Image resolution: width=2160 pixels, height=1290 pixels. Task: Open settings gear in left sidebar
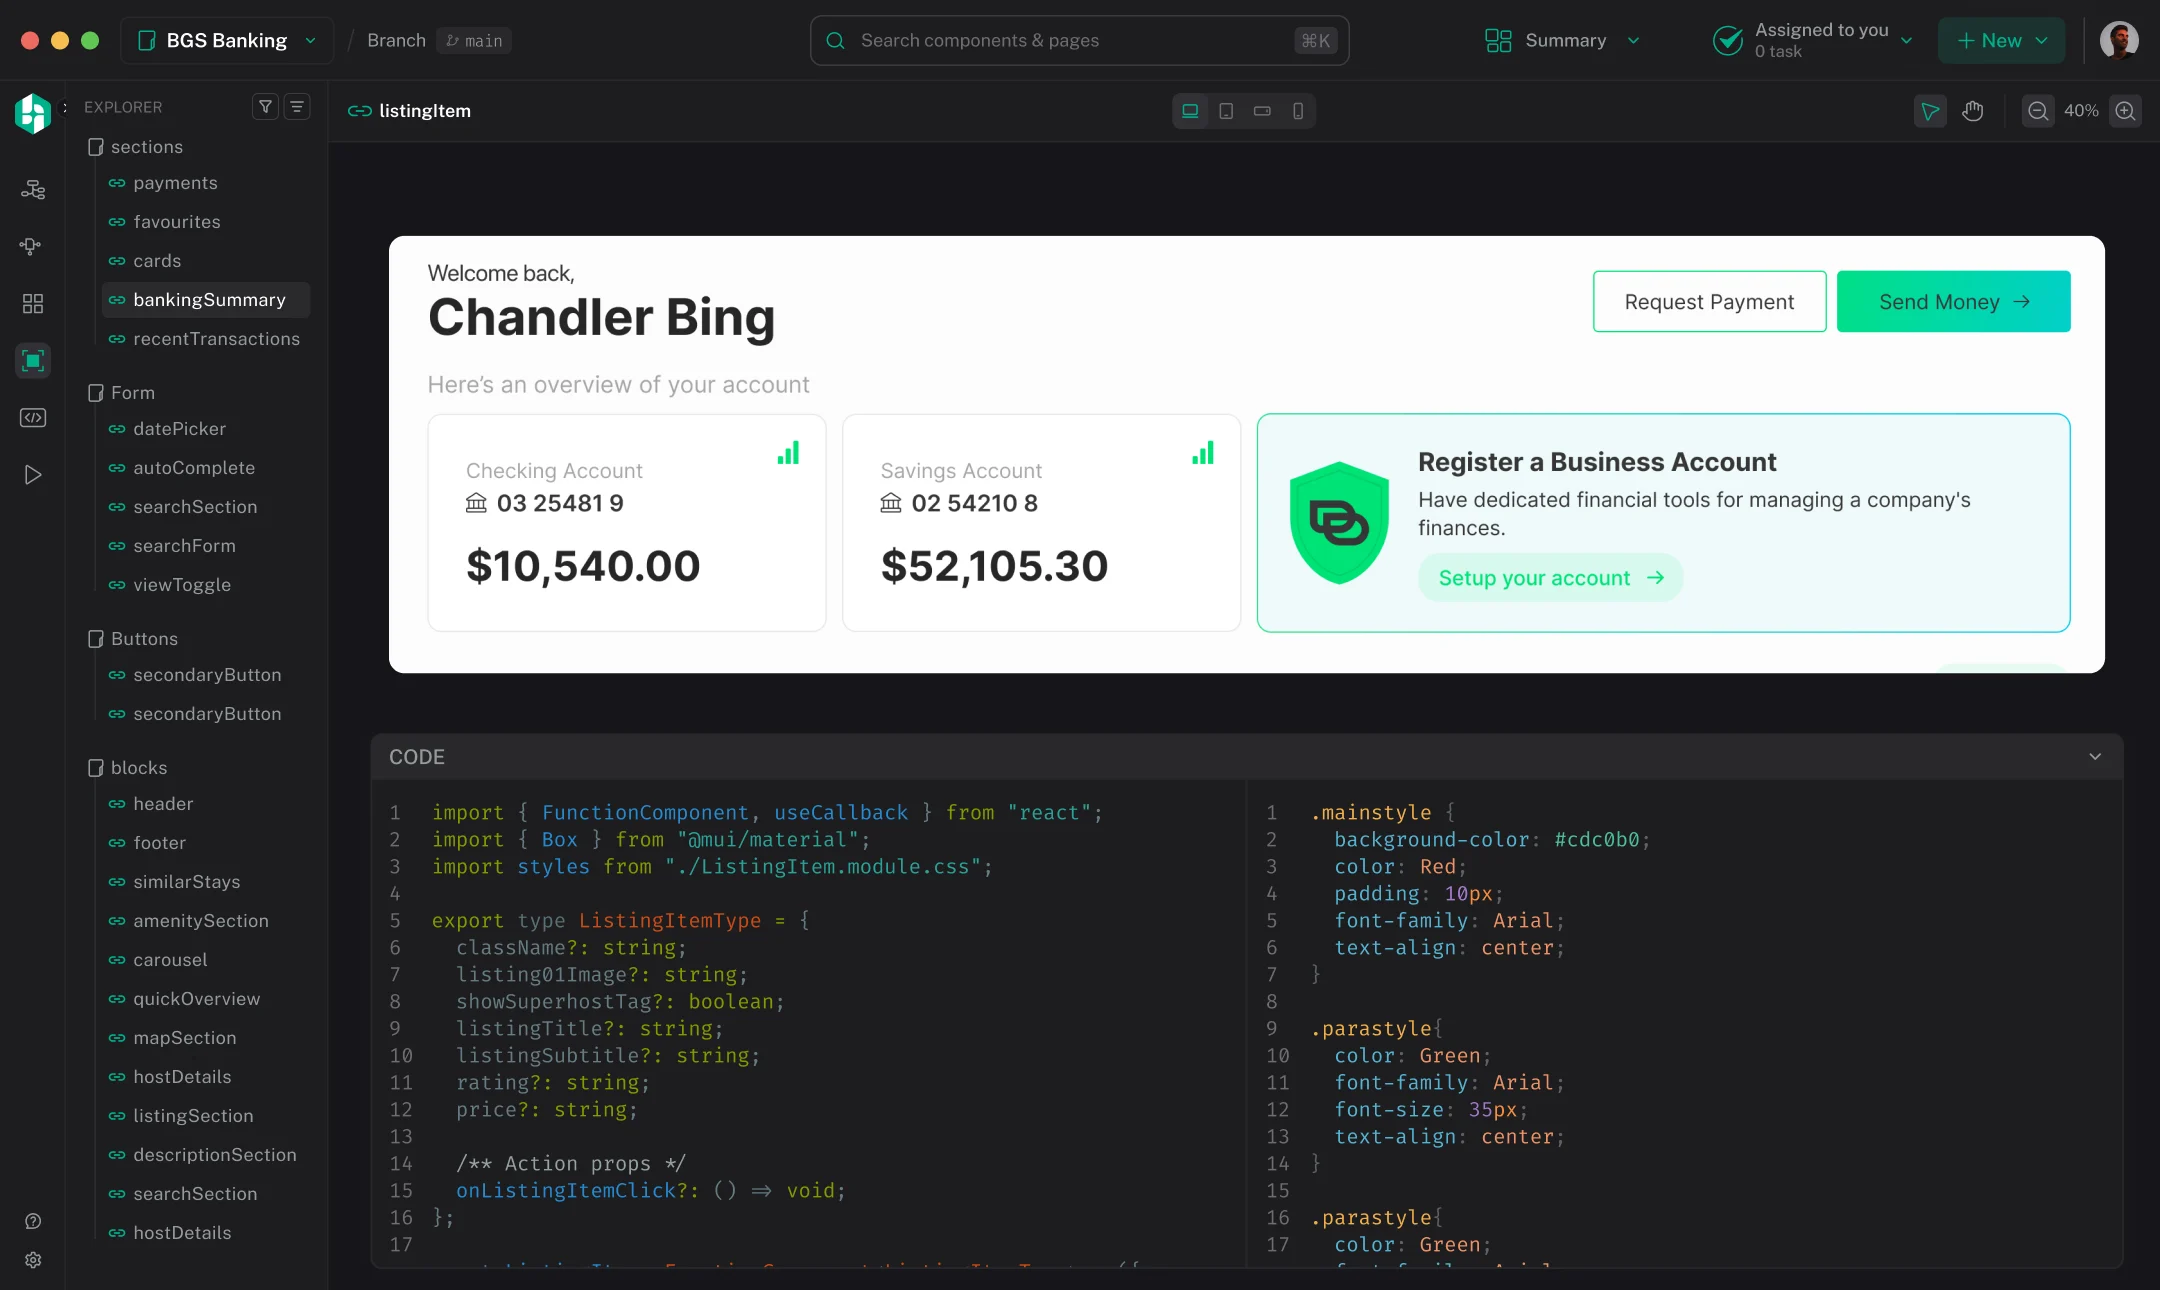[33, 1260]
